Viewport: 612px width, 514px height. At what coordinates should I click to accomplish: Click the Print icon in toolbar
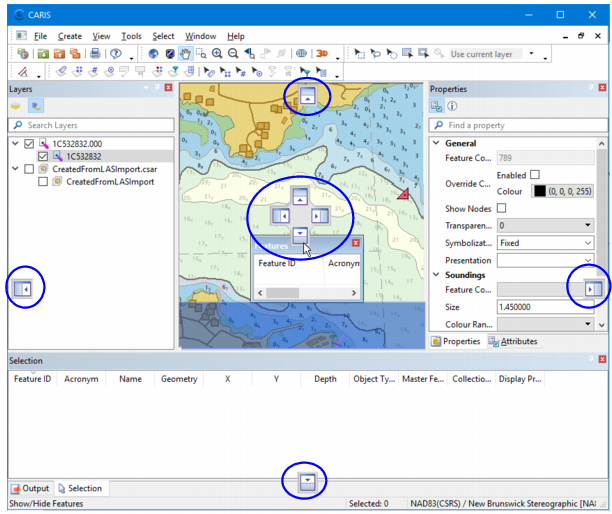click(x=95, y=54)
